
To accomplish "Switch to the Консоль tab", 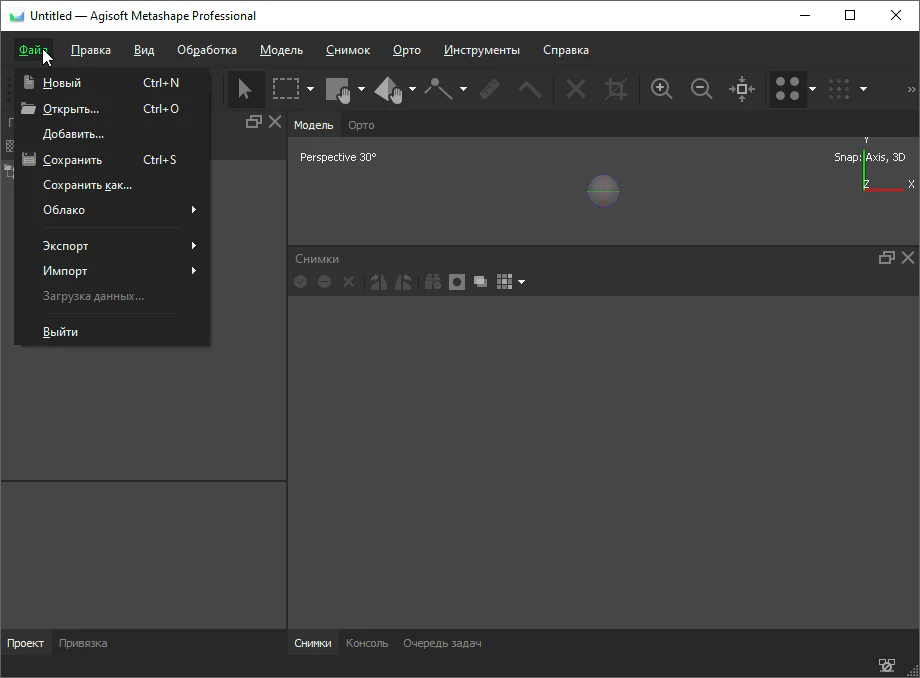I will tap(367, 643).
